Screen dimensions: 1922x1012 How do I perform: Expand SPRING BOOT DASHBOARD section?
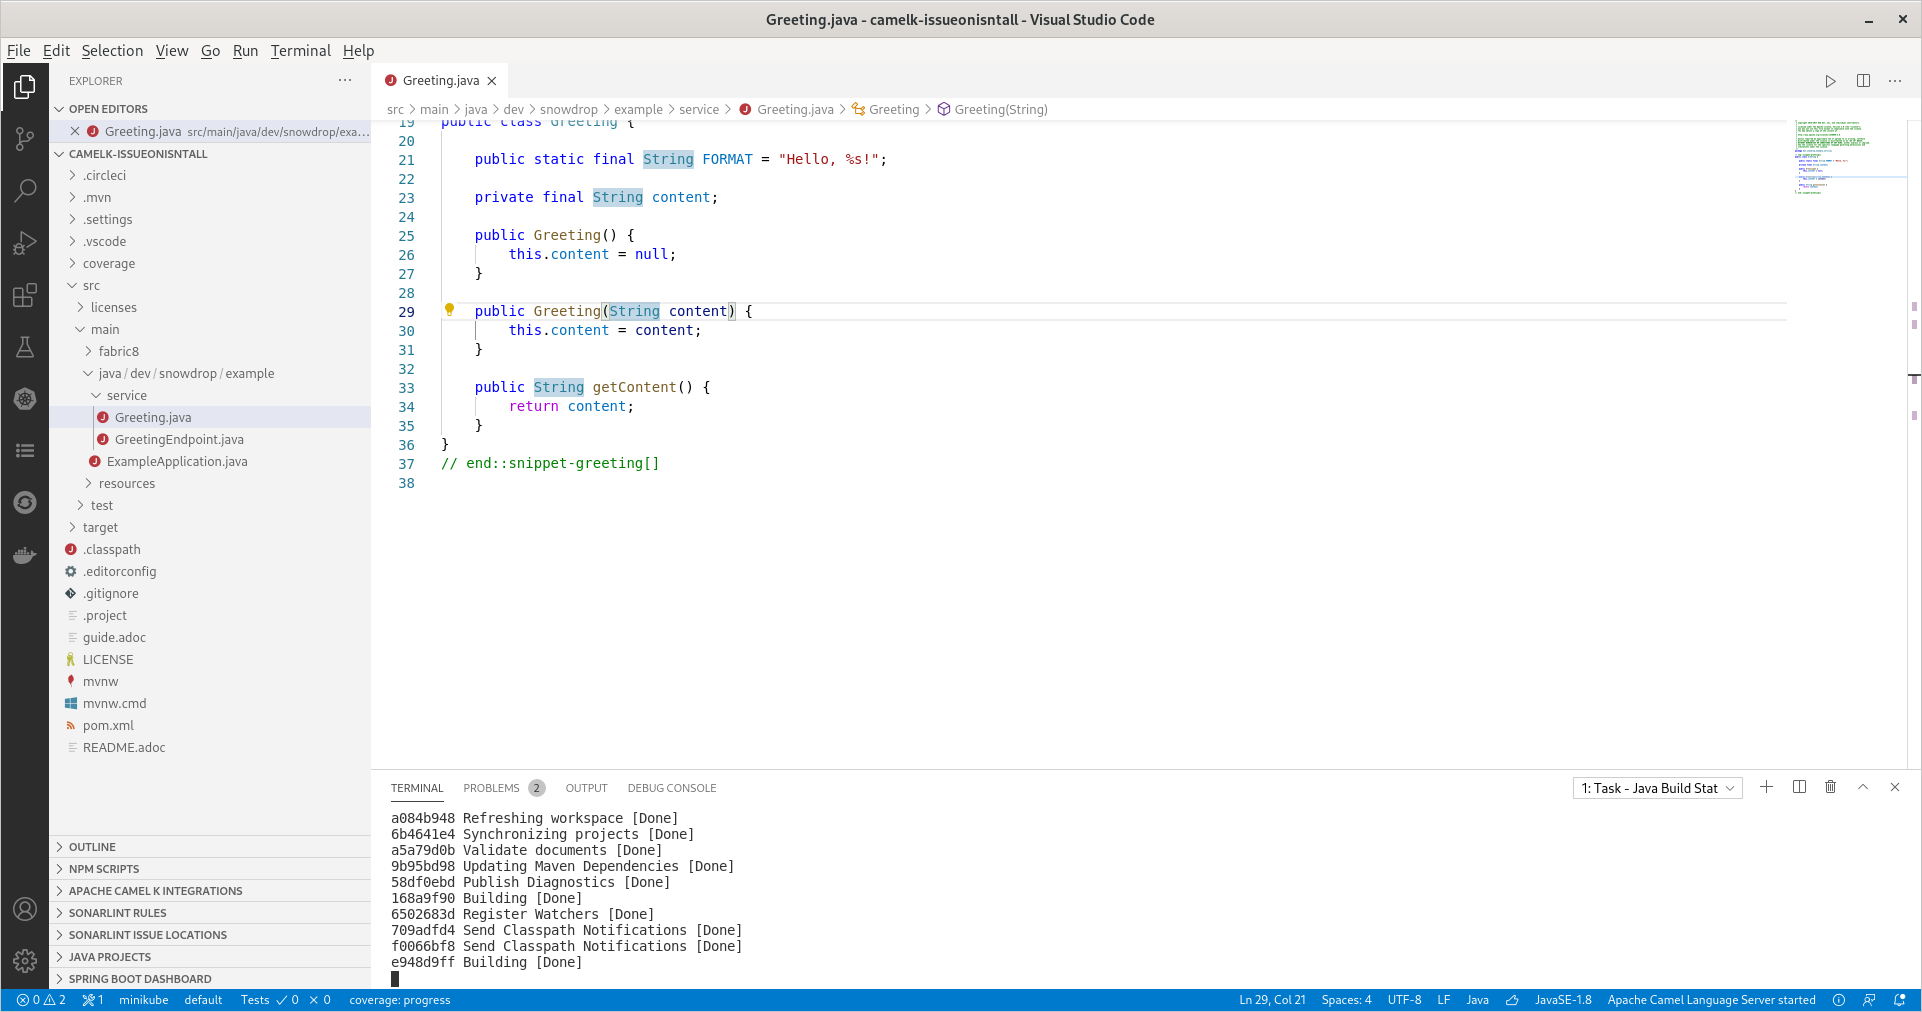[210, 979]
